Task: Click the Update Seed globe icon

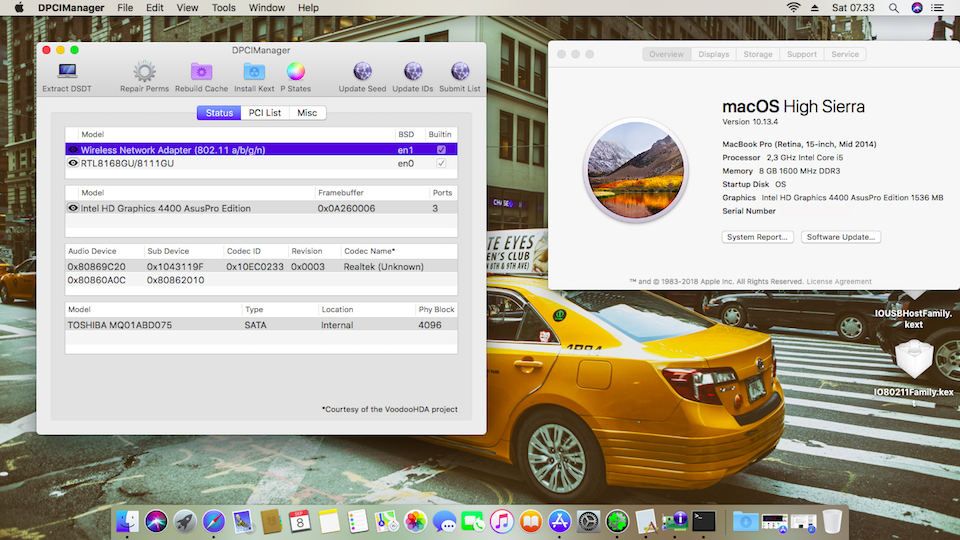Action: (362, 72)
